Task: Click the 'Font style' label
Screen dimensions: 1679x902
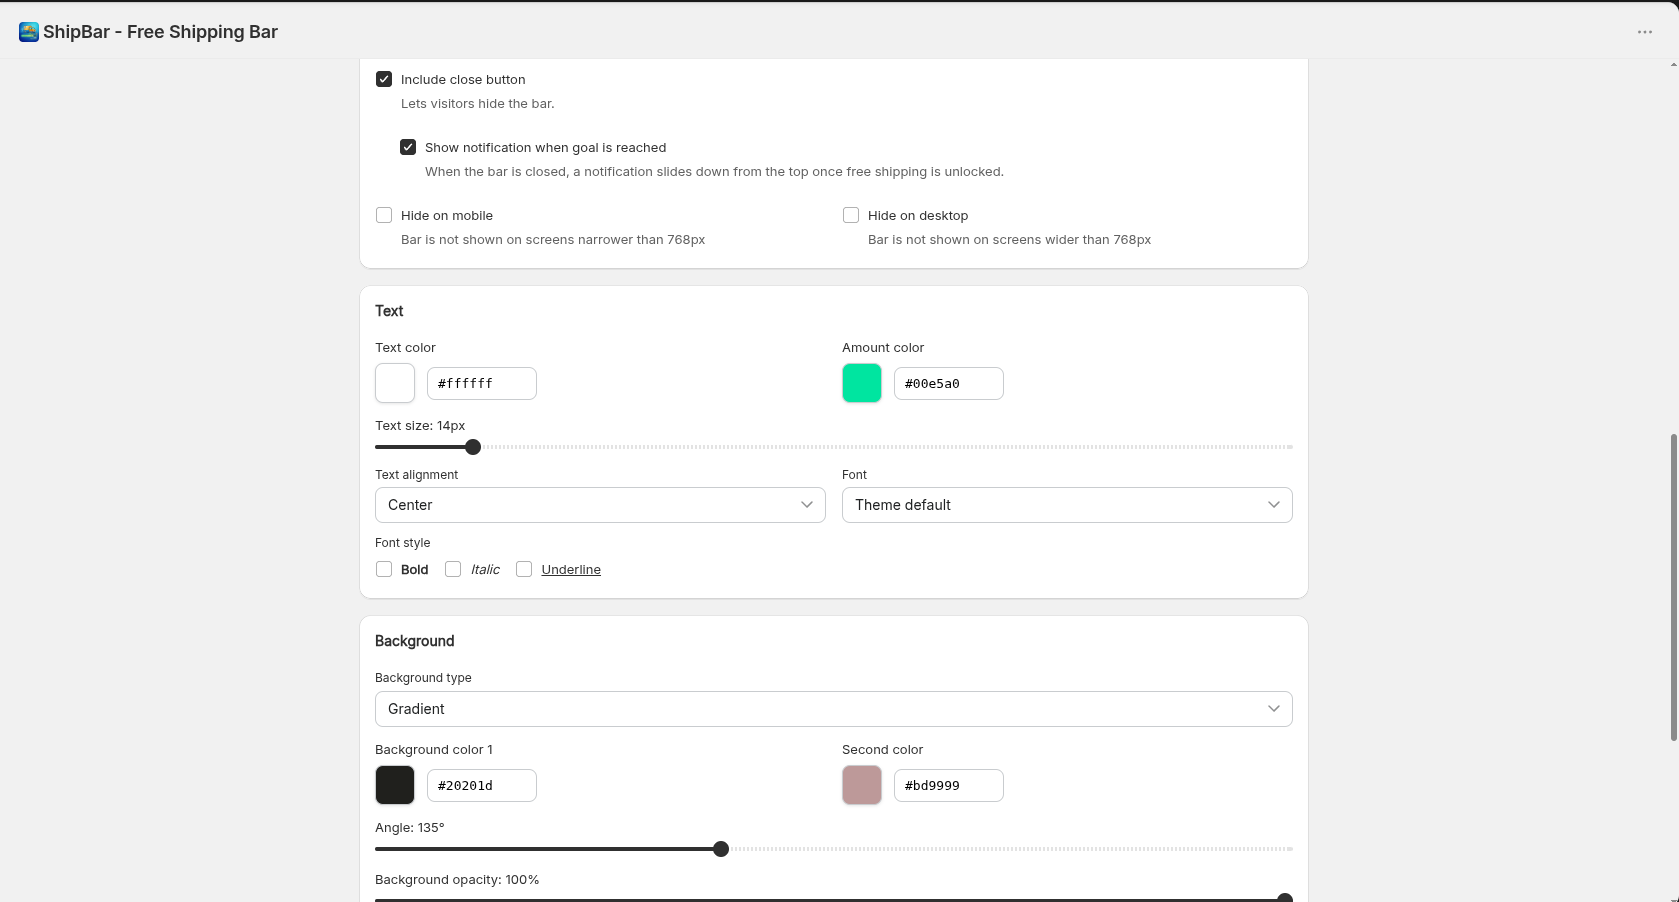Action: pyautogui.click(x=403, y=543)
